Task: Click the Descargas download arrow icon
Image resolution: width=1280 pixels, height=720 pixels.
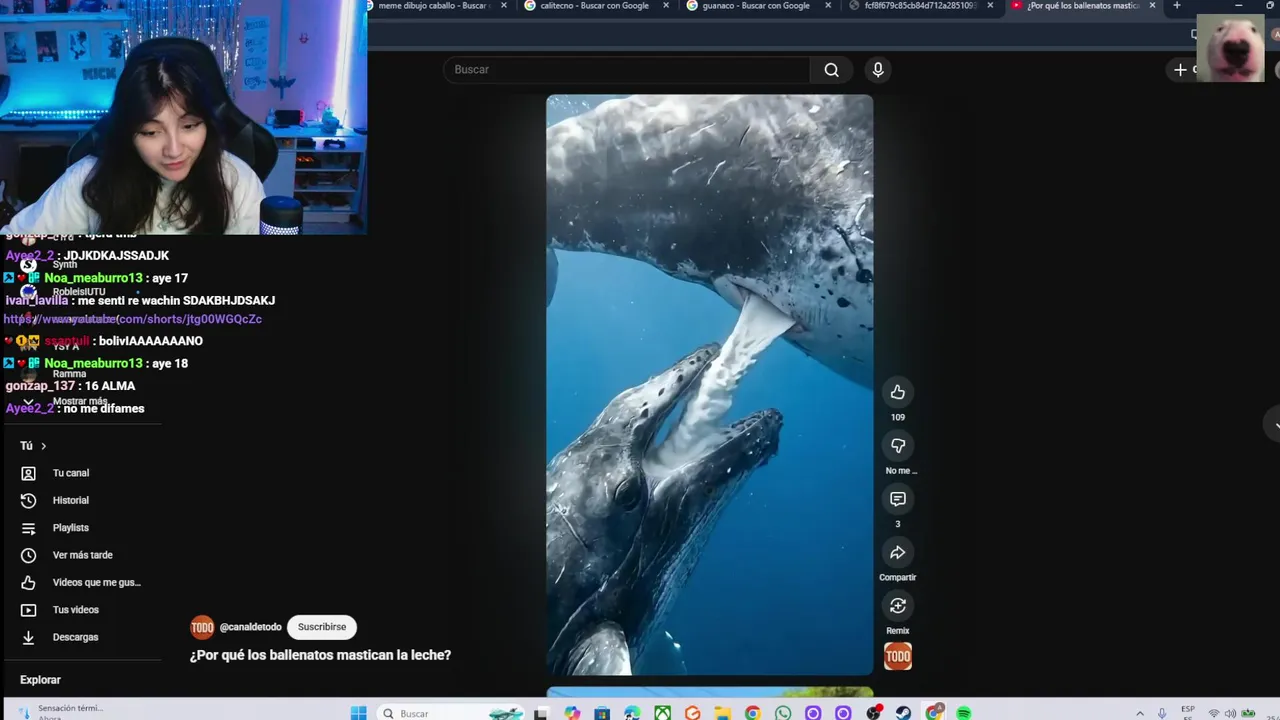Action: click(x=28, y=637)
